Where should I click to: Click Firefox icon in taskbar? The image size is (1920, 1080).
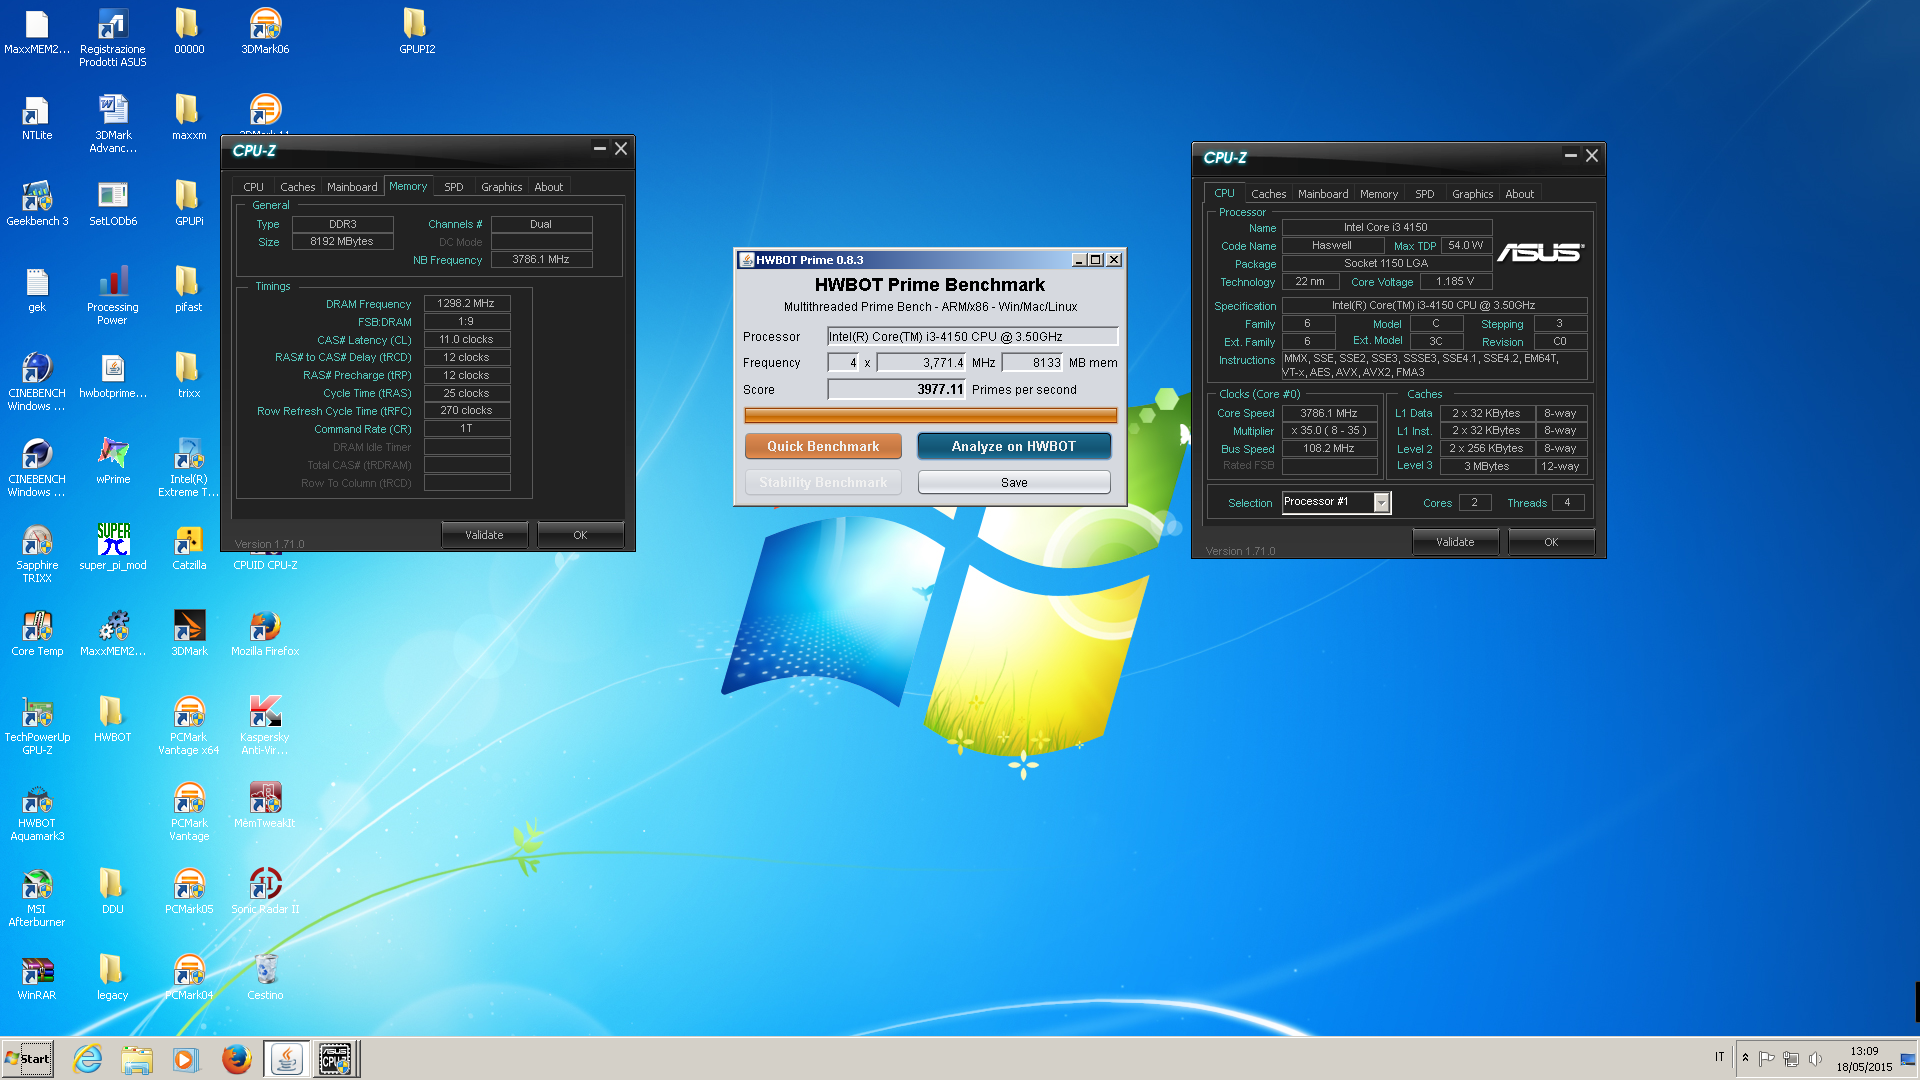click(237, 1059)
